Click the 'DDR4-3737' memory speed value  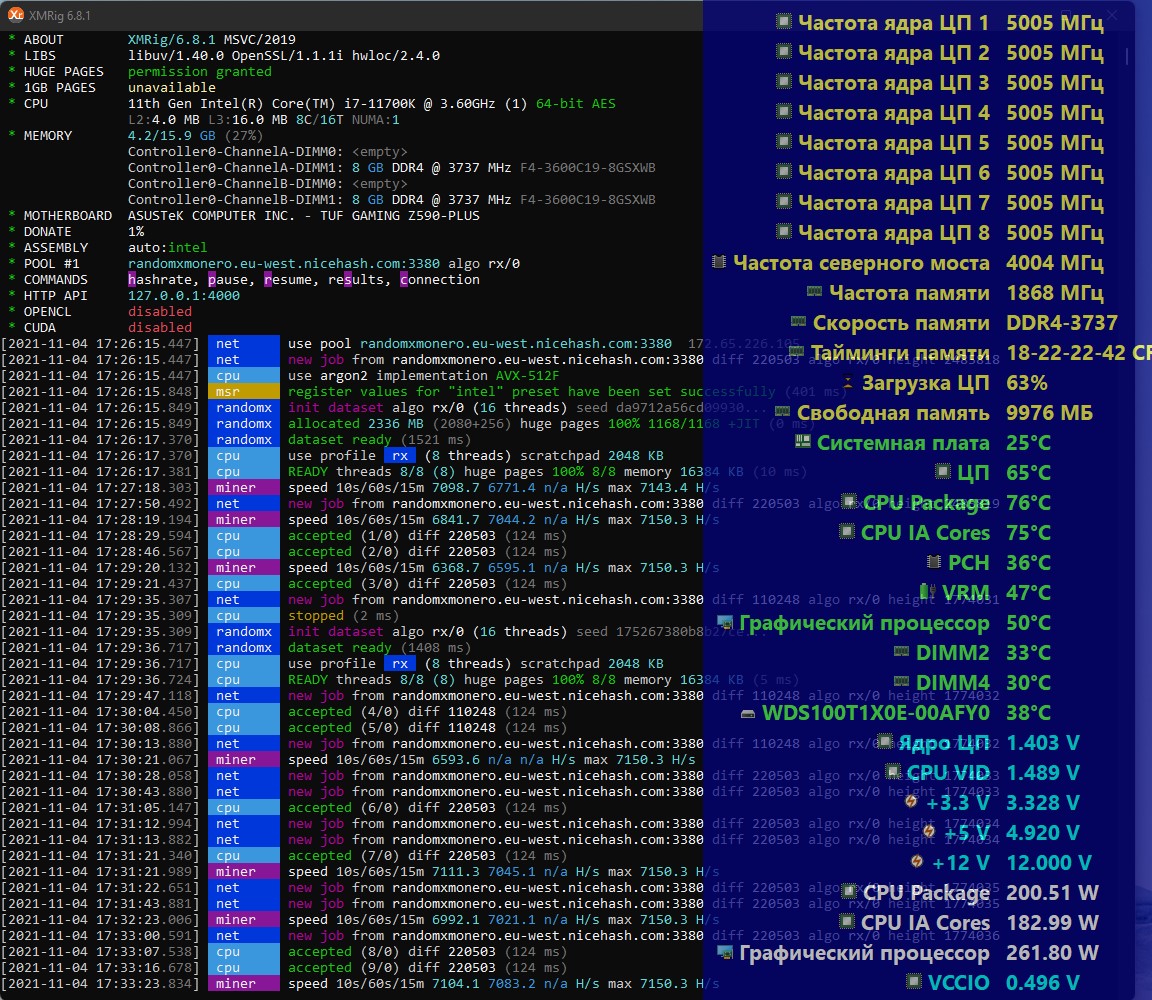tap(1062, 323)
